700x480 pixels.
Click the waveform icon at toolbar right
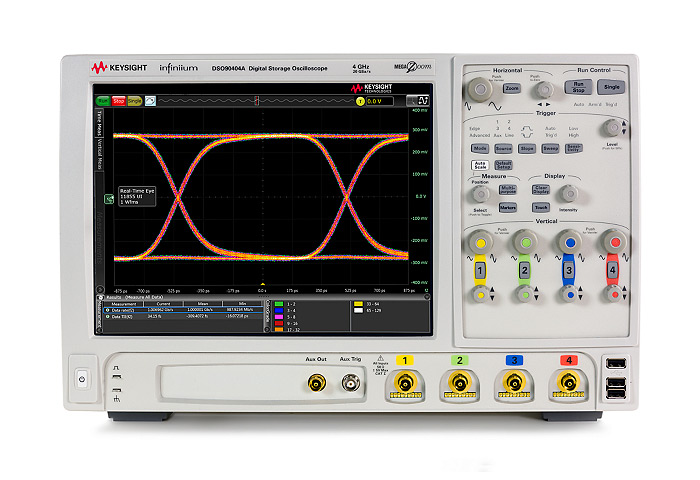pos(423,100)
